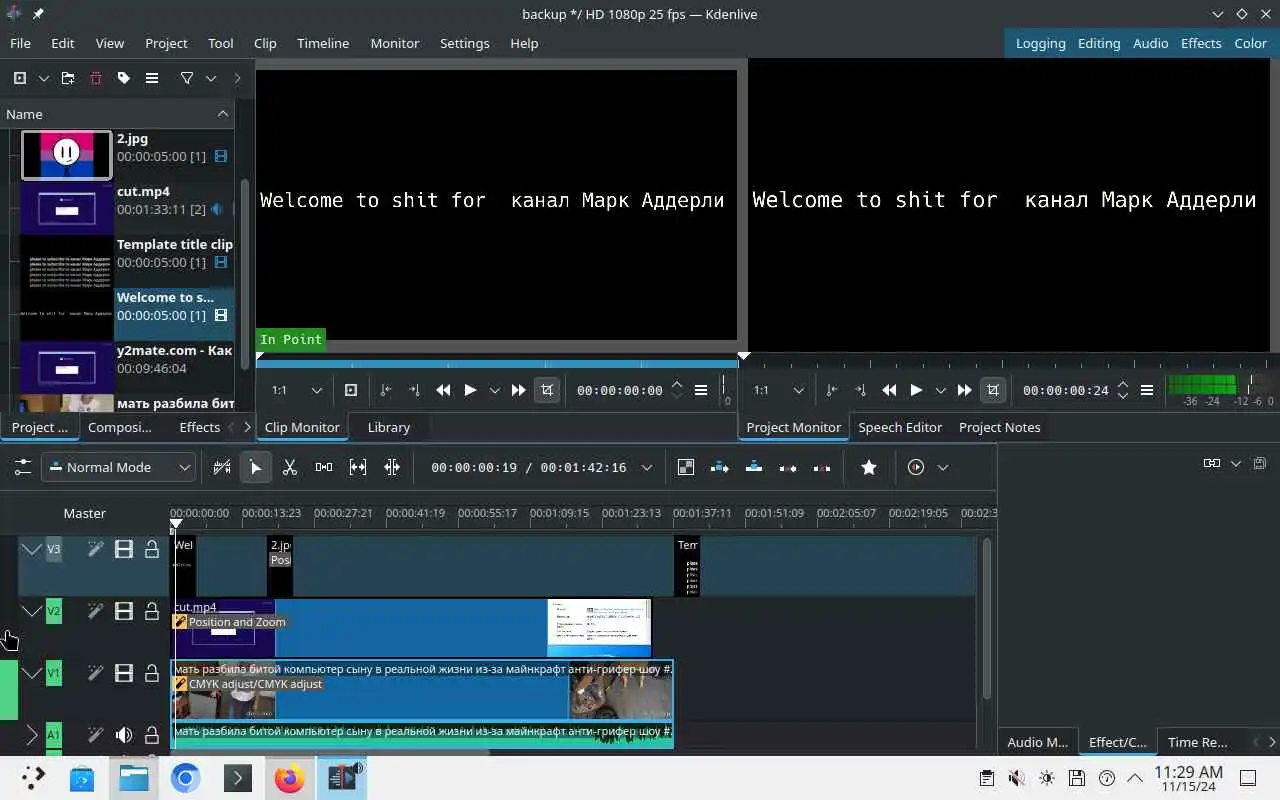Hide video on track V2
The image size is (1280, 800).
coord(124,611)
